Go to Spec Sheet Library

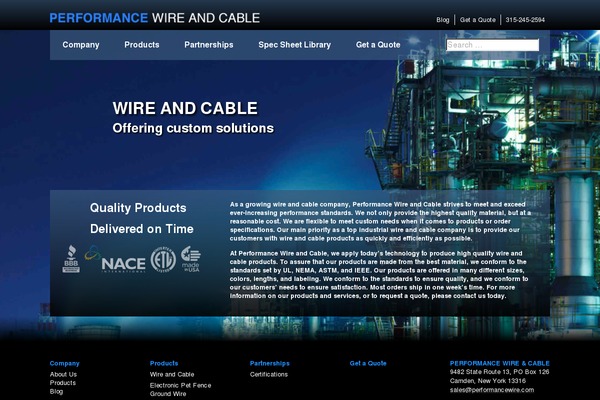click(x=294, y=45)
